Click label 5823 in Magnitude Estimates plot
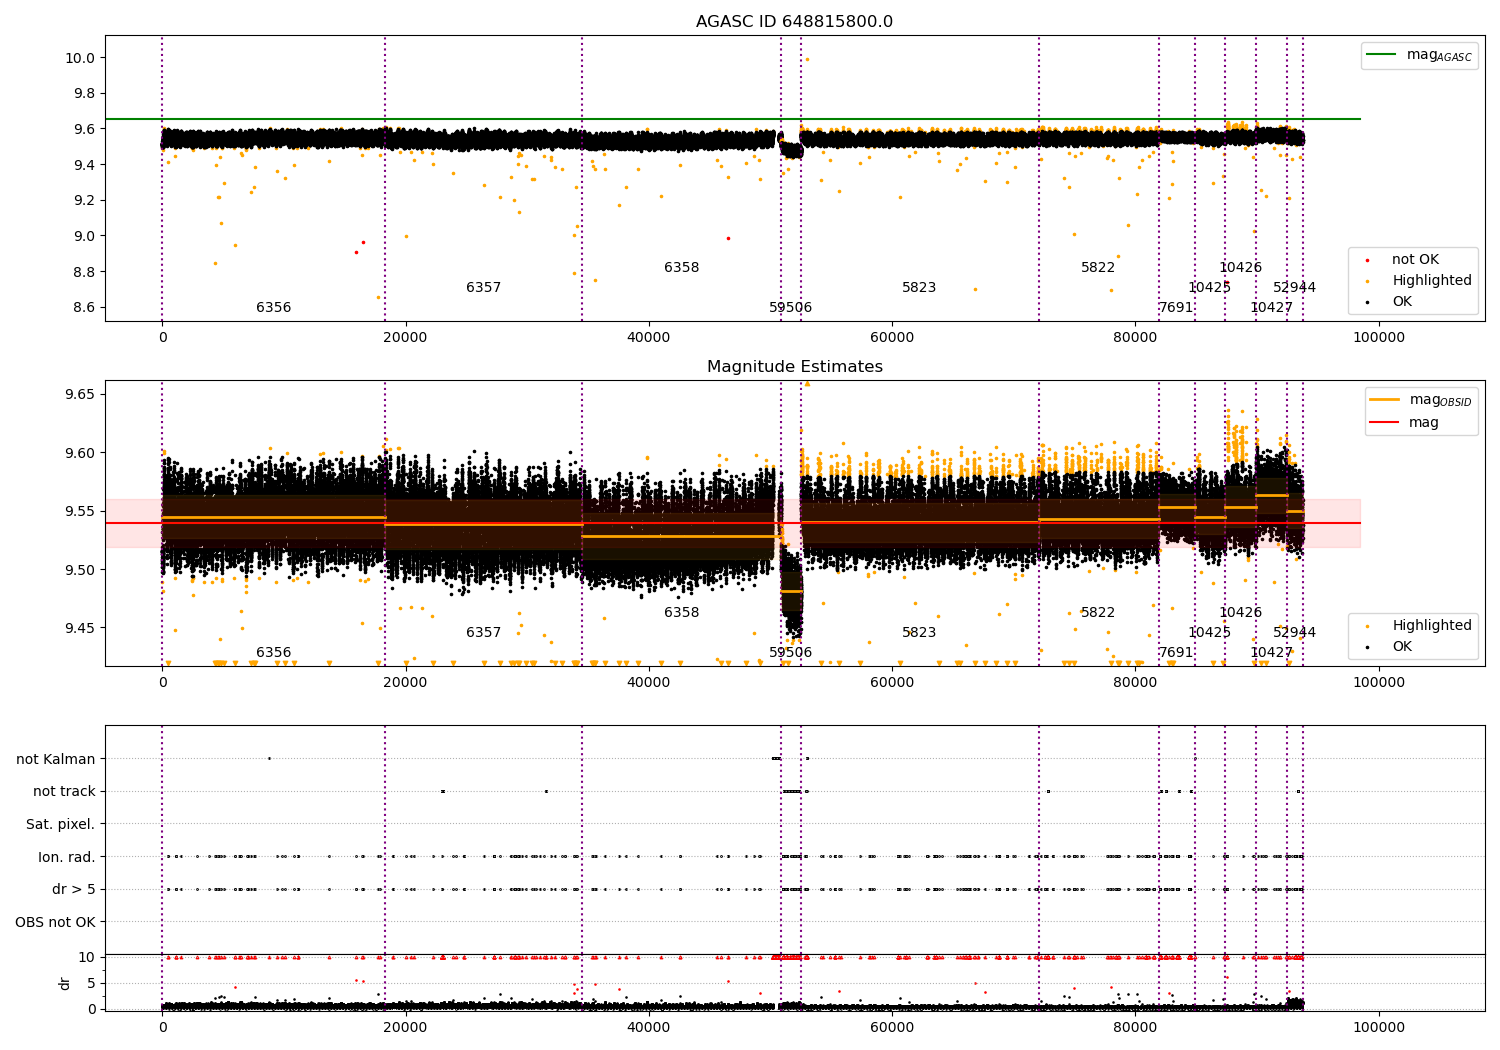The height and width of the screenshot is (1050, 1500). pyautogui.click(x=919, y=633)
